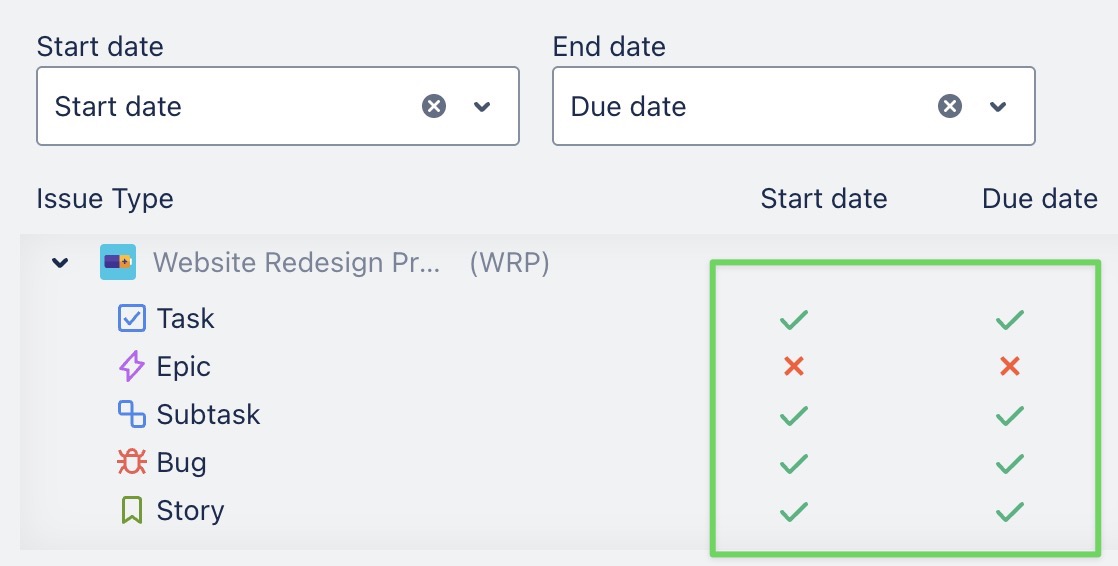Click the Website Redesign project avatar icon

click(118, 263)
